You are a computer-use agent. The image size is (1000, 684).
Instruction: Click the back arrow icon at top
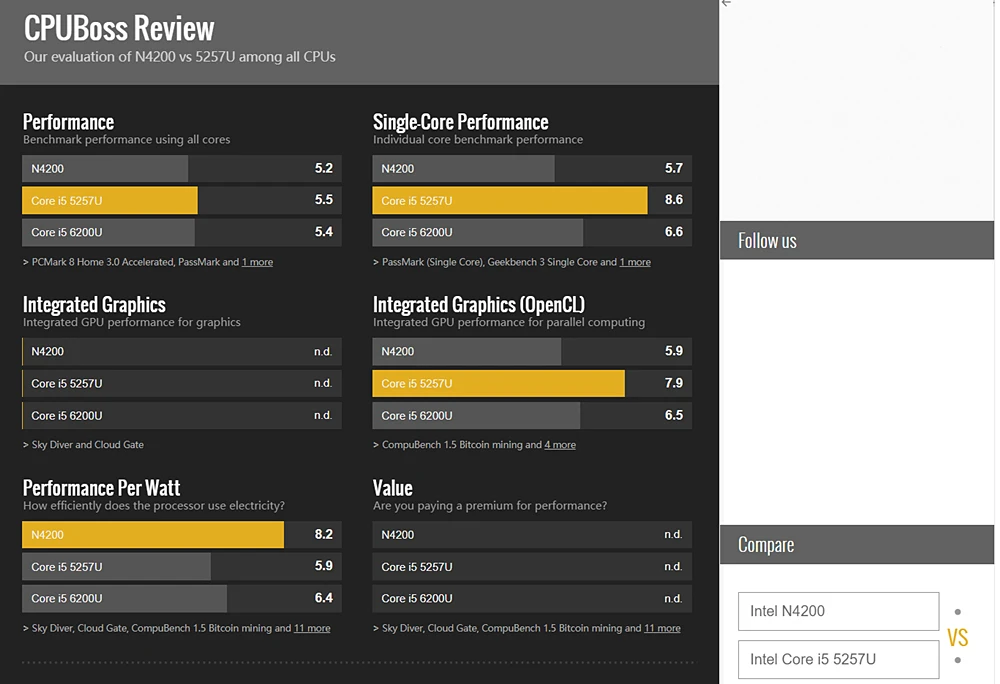tap(726, 4)
